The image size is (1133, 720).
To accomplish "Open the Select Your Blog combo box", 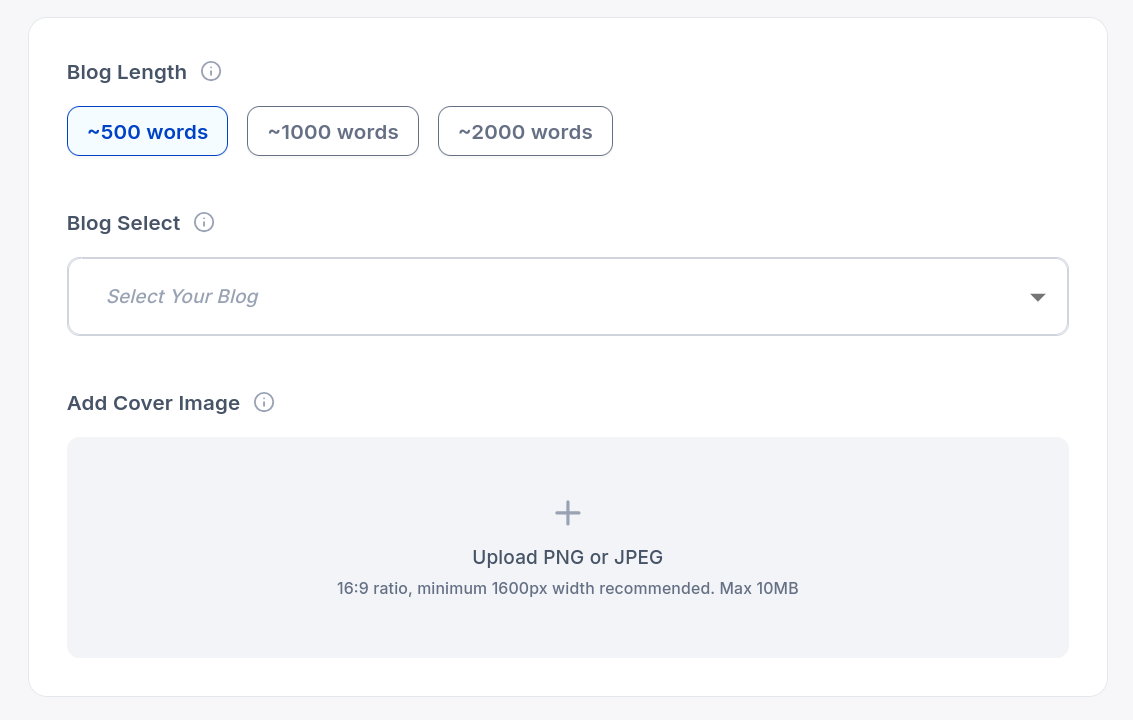I will (x=568, y=296).
